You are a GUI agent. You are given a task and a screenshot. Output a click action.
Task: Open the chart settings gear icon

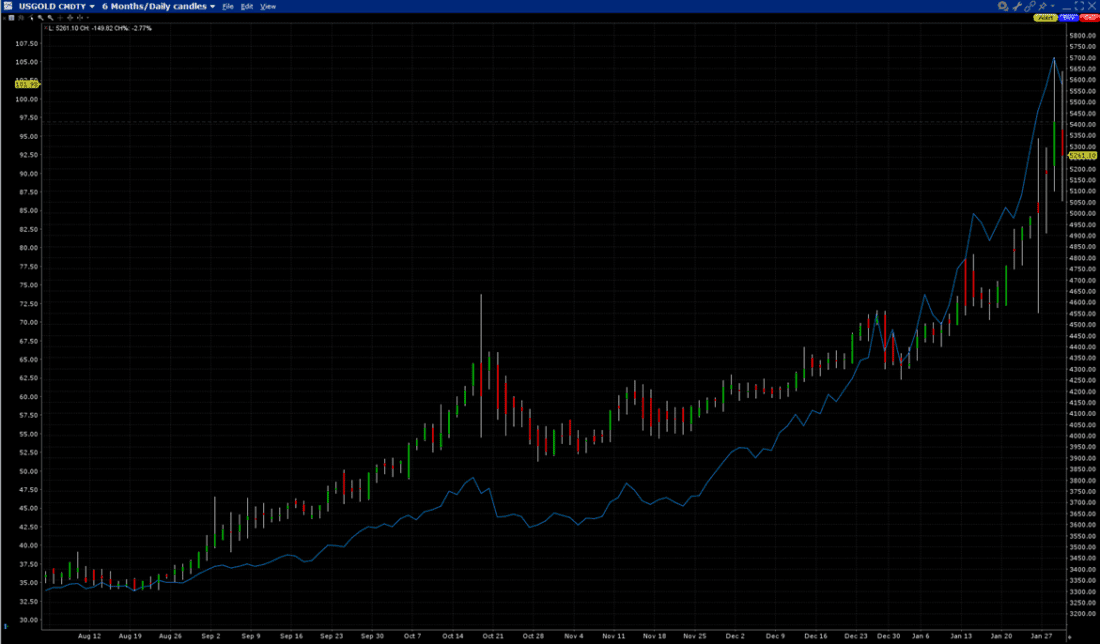[1003, 6]
